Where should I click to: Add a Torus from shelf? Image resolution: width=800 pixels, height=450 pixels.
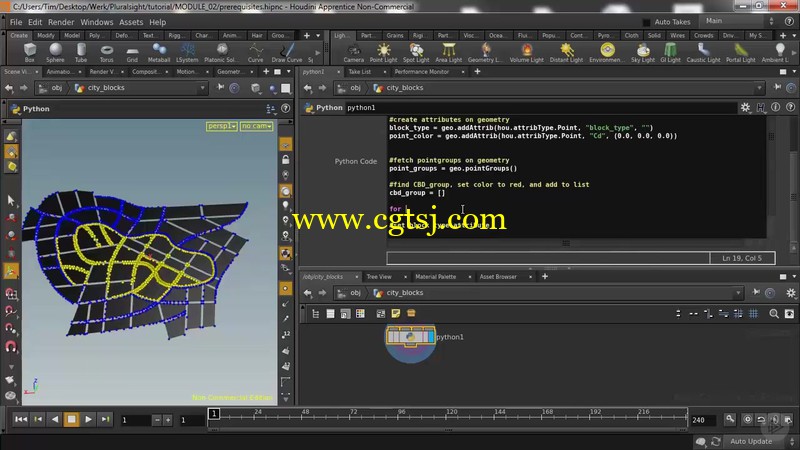click(x=107, y=53)
